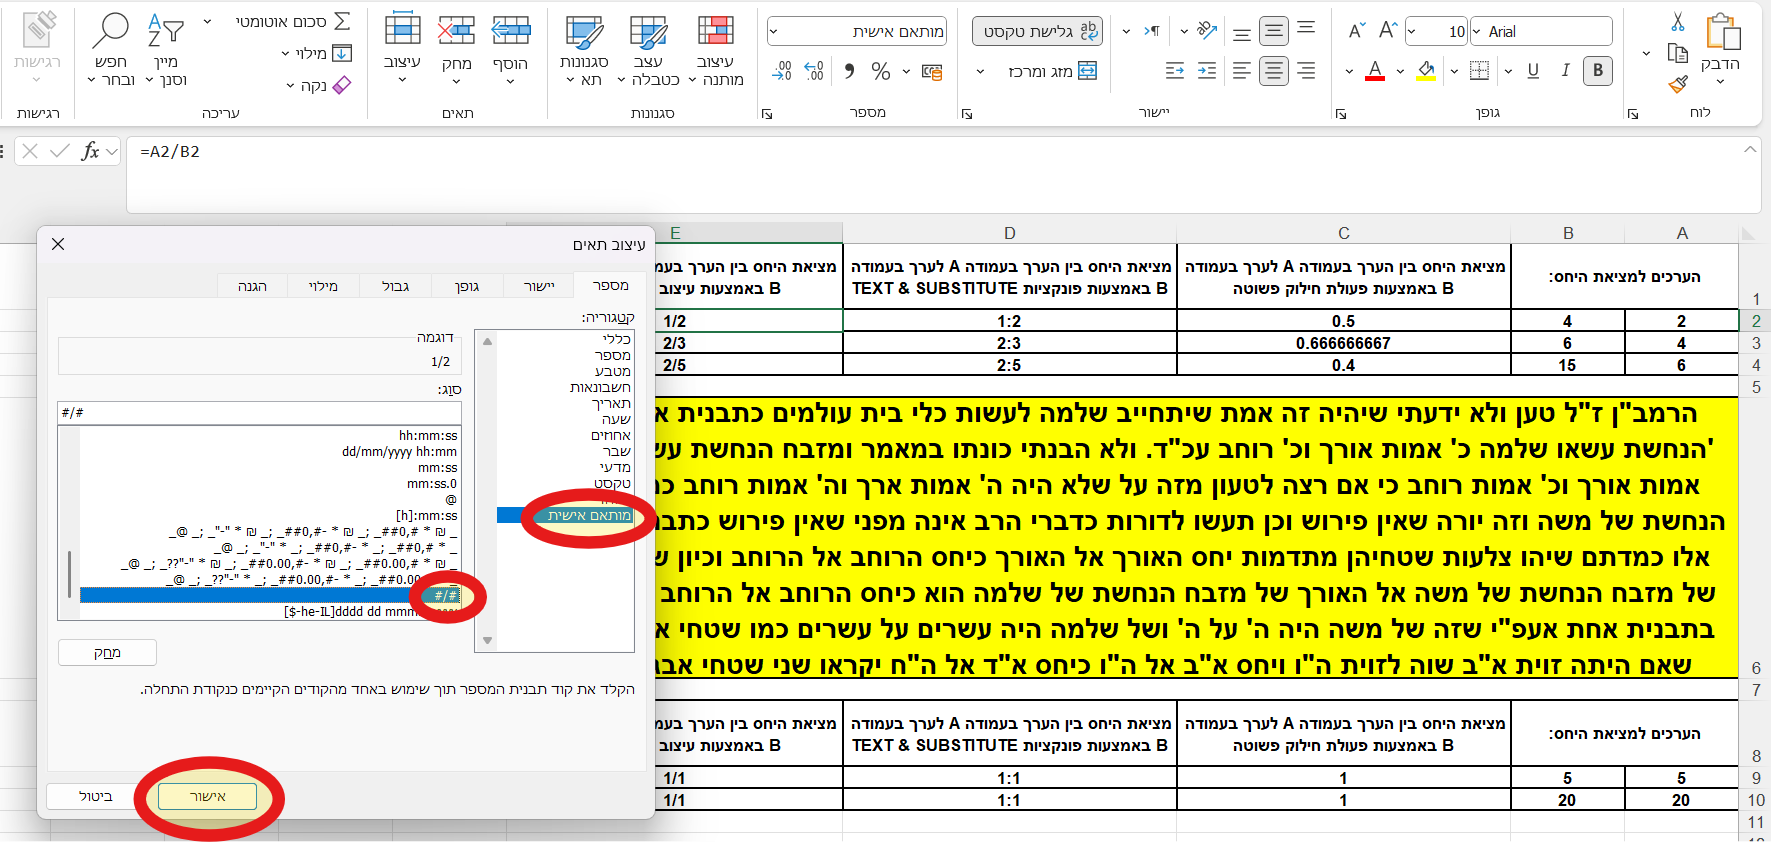The height and width of the screenshot is (842, 1771).
Task: Open the Arial font name dropdown
Action: pyautogui.click(x=1476, y=32)
